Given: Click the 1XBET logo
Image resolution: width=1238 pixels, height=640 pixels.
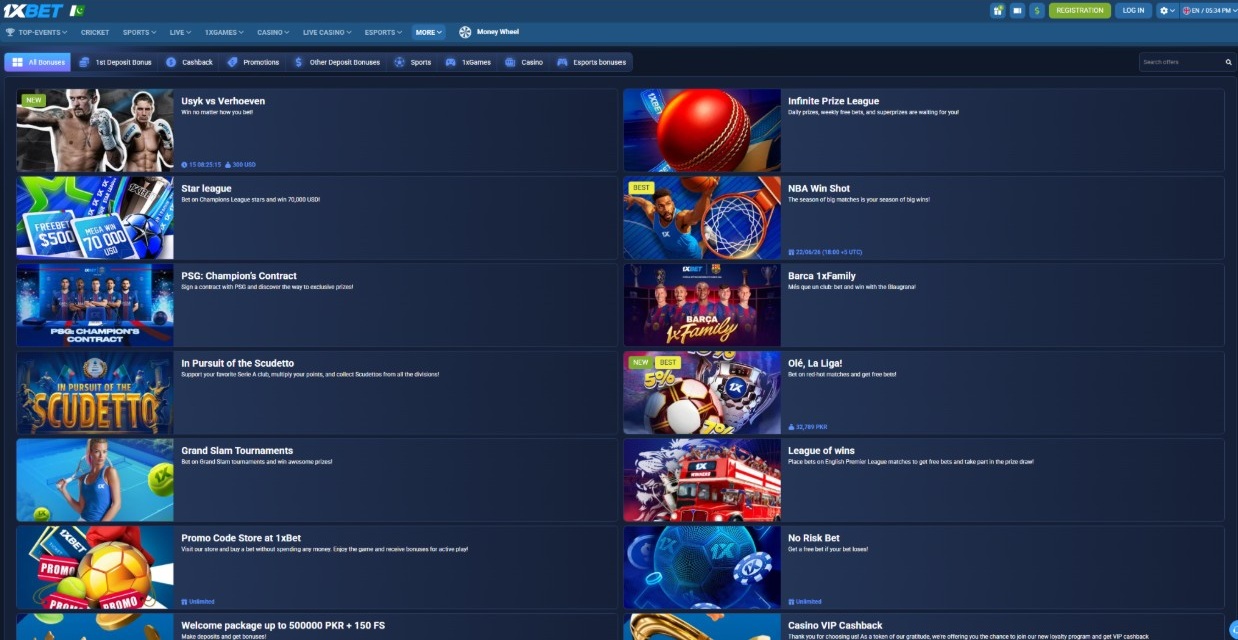Looking at the screenshot, I should pyautogui.click(x=34, y=10).
